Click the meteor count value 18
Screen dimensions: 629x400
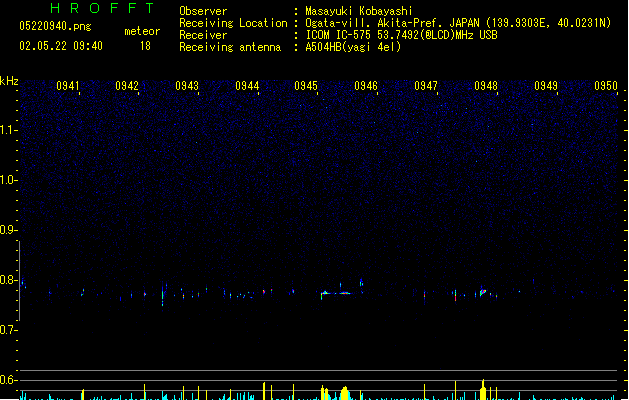coord(145,46)
